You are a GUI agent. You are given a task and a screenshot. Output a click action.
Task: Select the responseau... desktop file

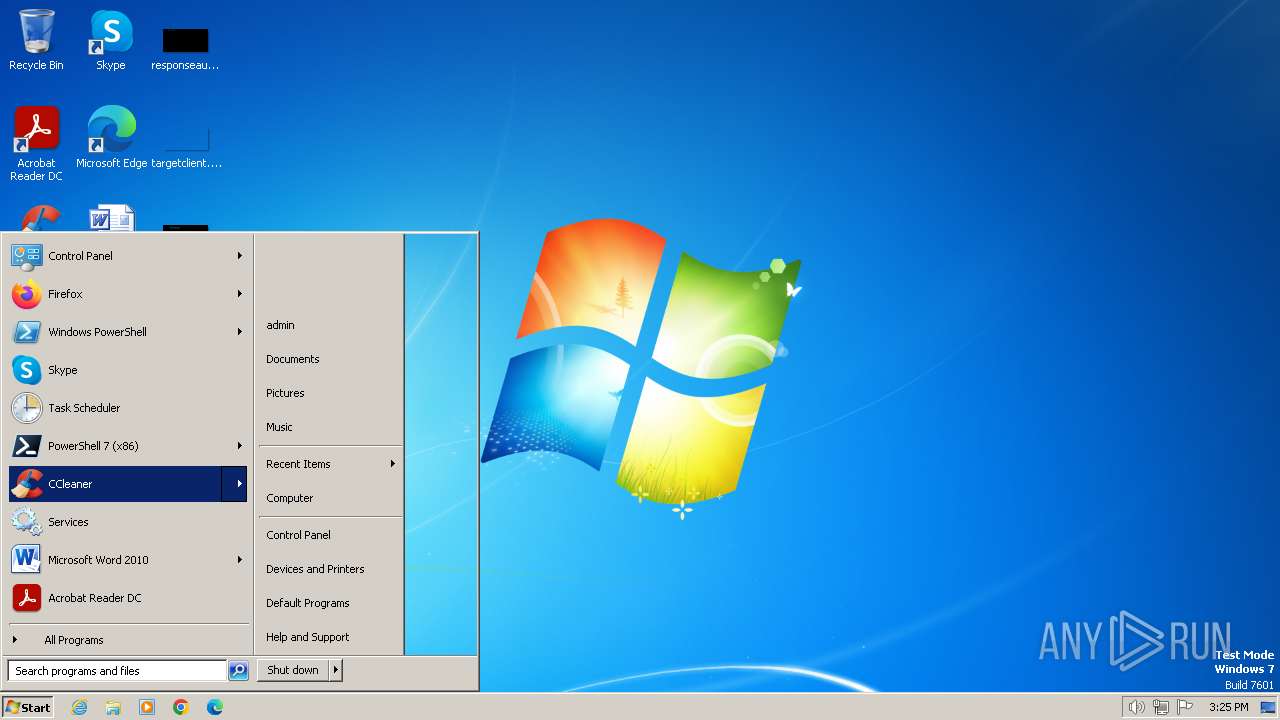coord(185,48)
